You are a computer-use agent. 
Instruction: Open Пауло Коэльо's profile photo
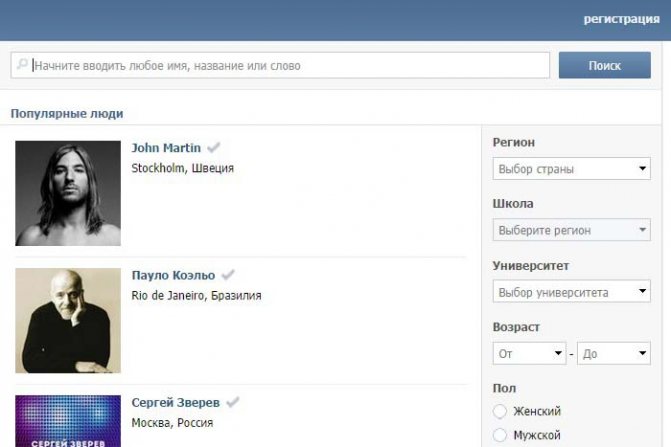68,320
